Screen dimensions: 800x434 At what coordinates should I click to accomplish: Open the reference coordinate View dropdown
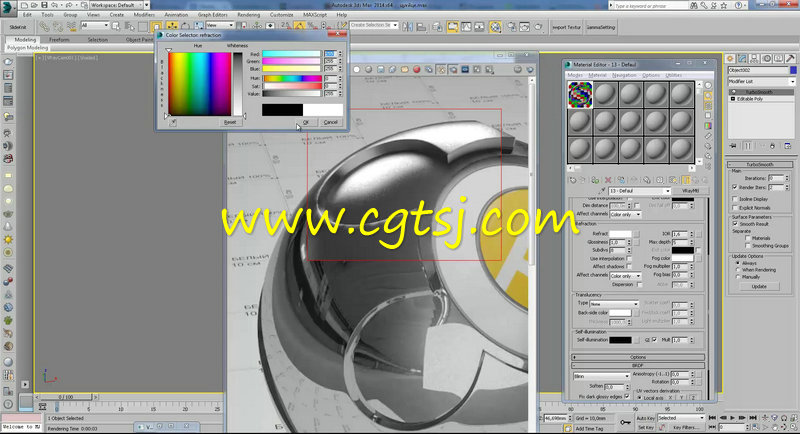tap(220, 25)
